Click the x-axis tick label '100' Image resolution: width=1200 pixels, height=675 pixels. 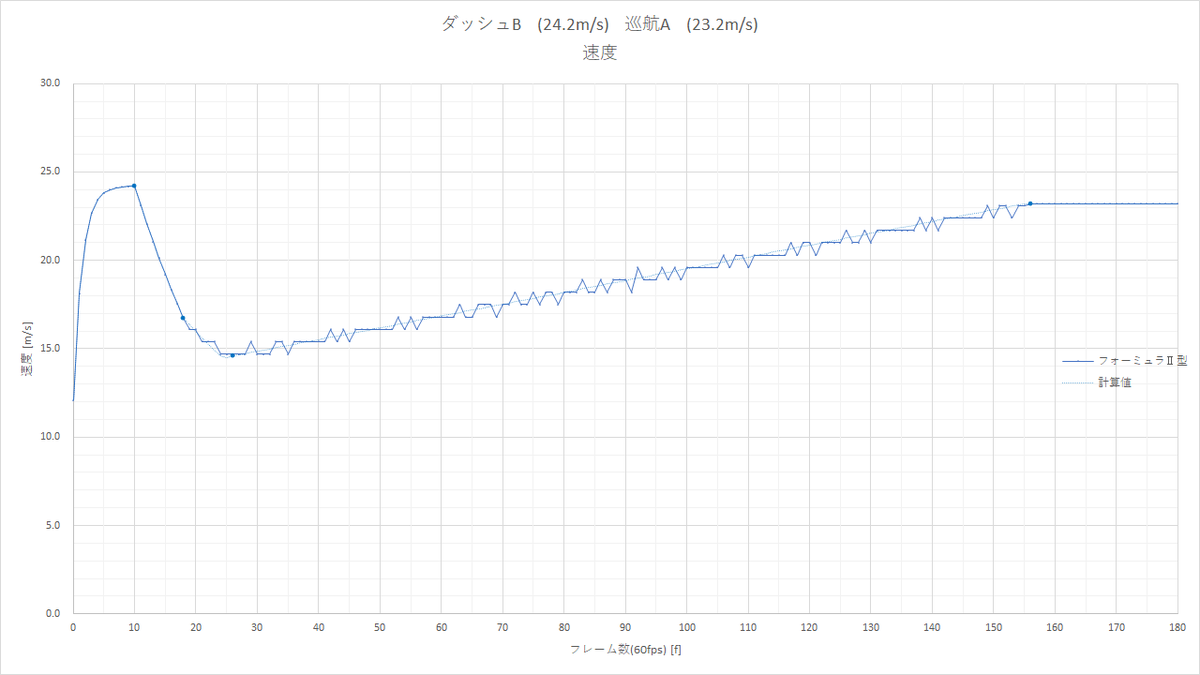tap(687, 628)
